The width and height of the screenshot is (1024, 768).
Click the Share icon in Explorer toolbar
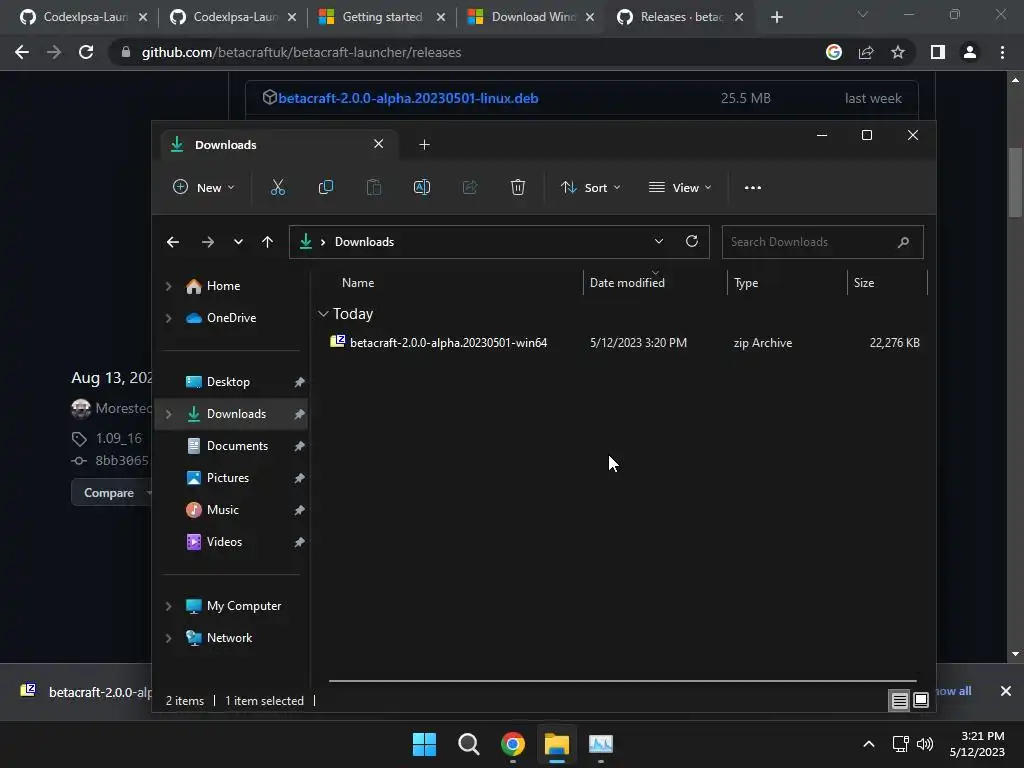click(x=470, y=187)
